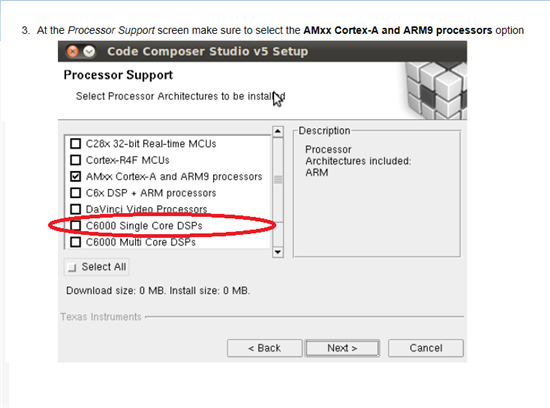Click the processor list scrollbar thumb

(x=278, y=180)
